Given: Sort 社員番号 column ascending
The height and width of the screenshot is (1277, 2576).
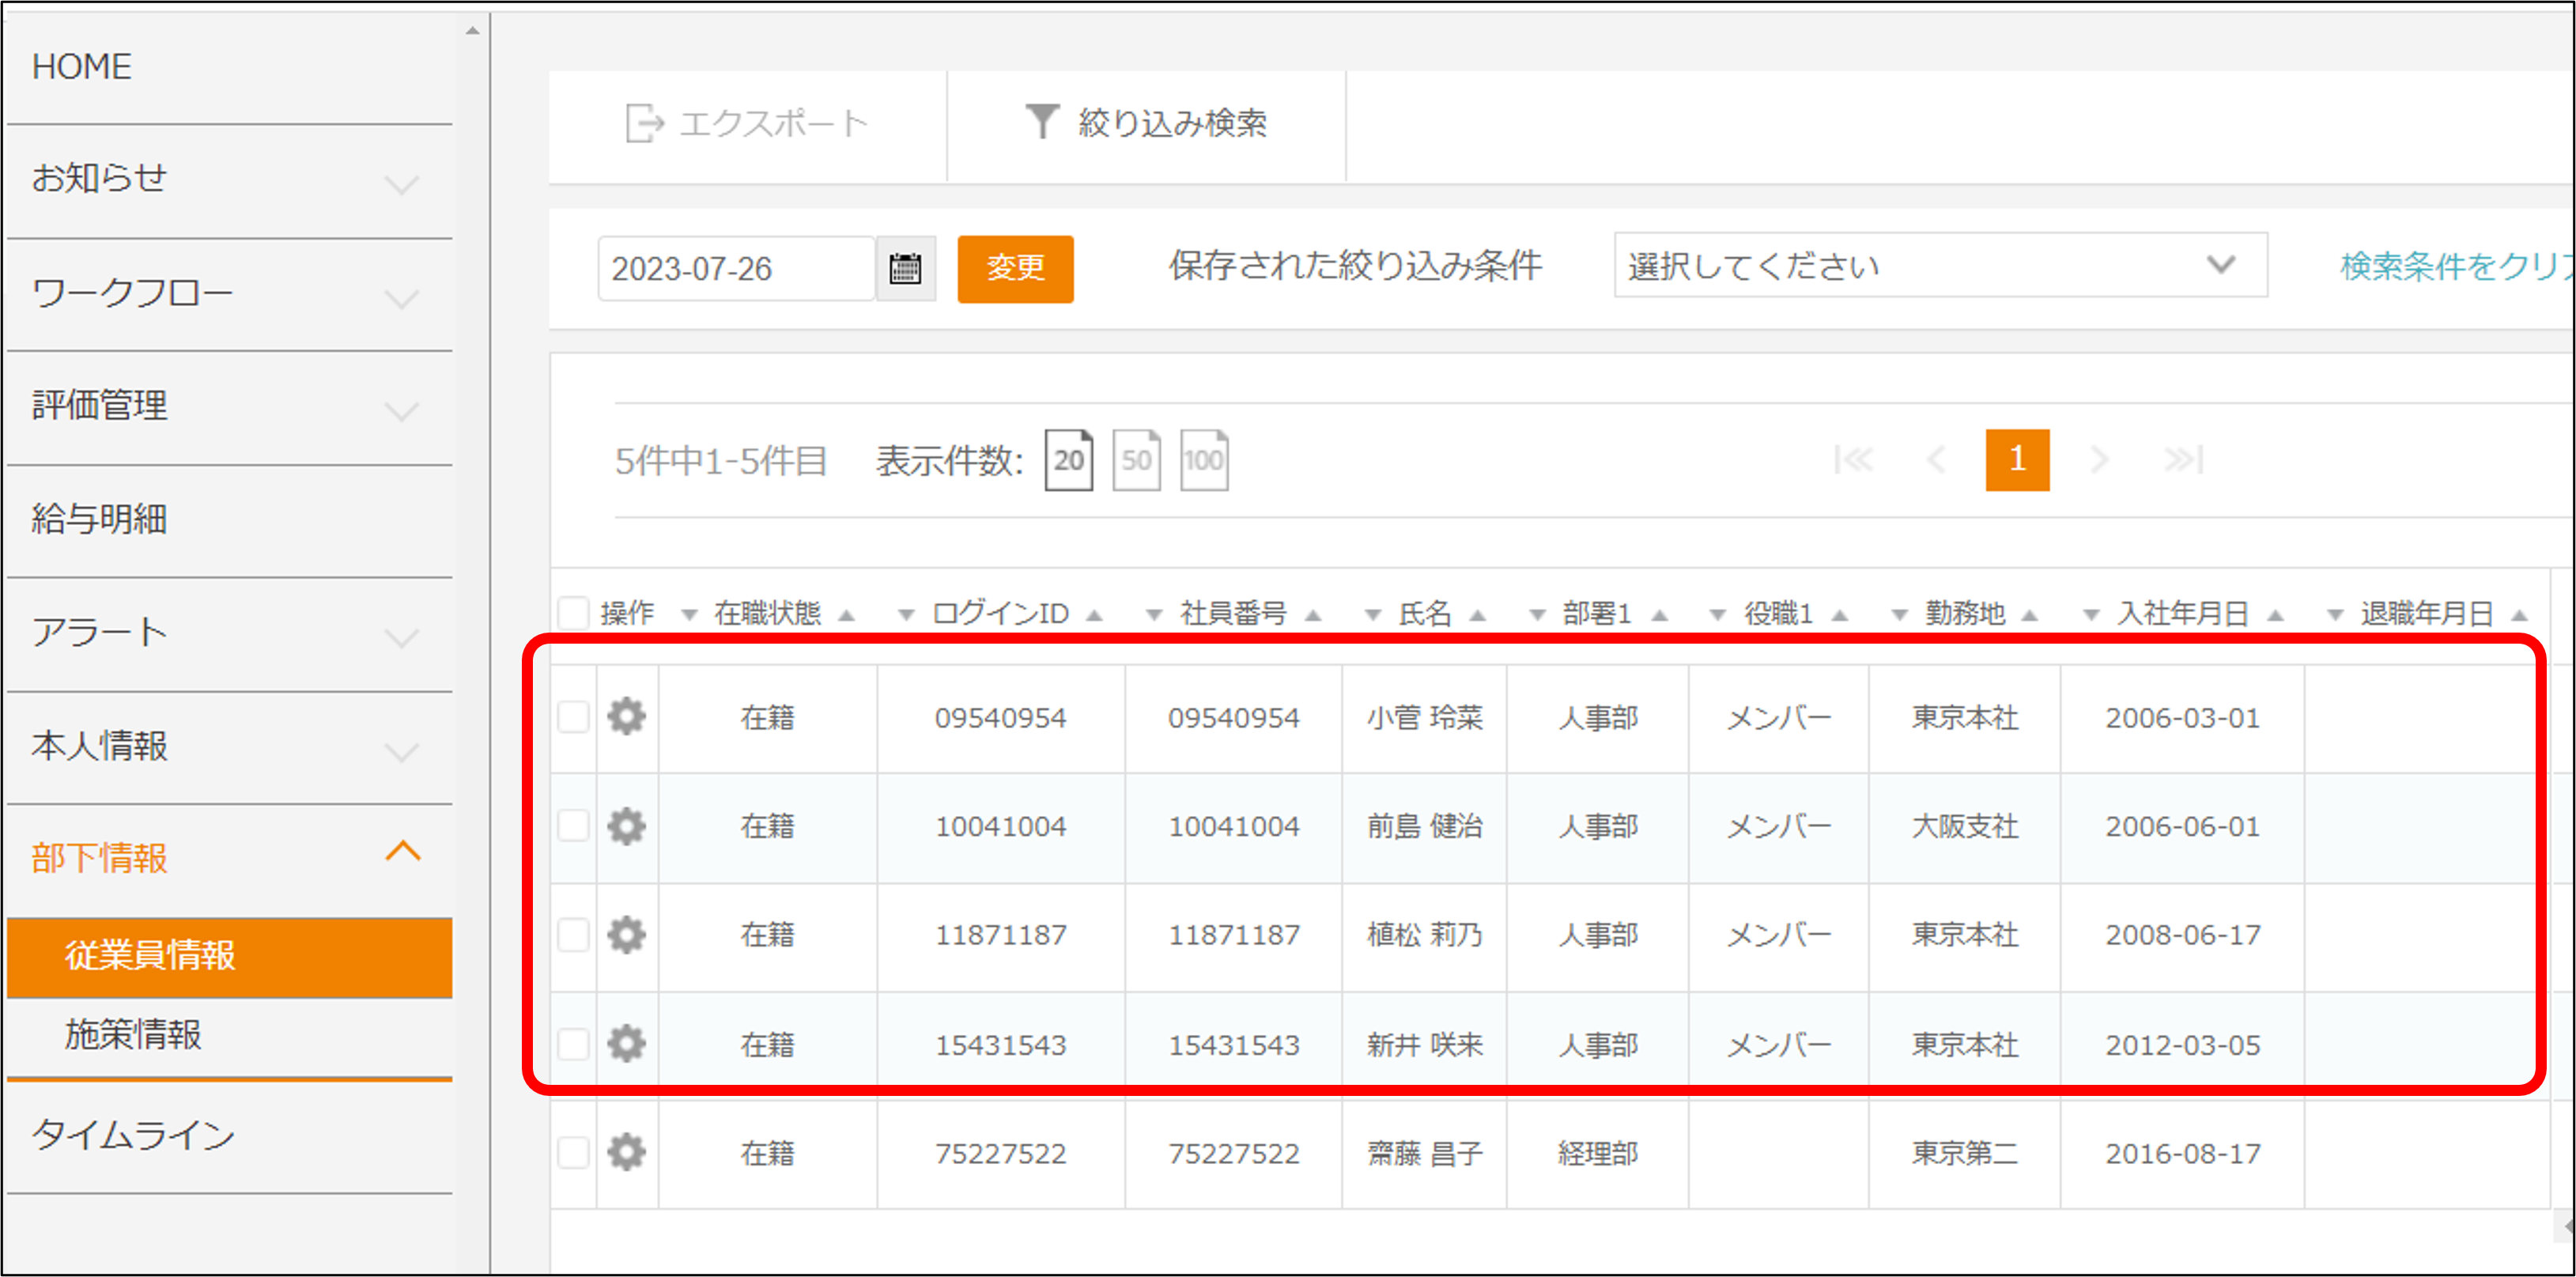Looking at the screenshot, I should [1313, 615].
